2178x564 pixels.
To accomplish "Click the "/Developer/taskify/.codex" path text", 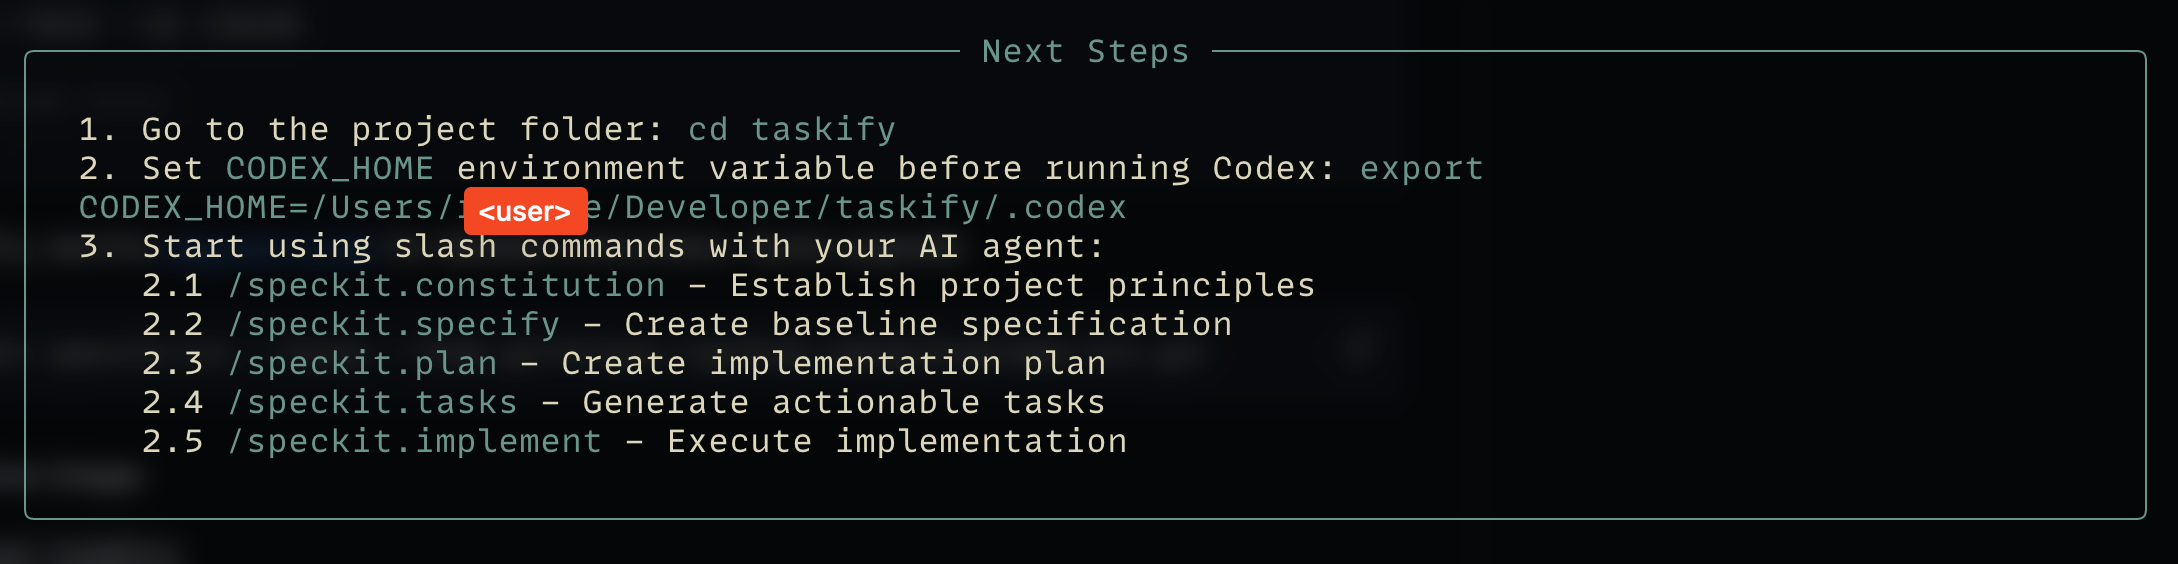I will 866,207.
